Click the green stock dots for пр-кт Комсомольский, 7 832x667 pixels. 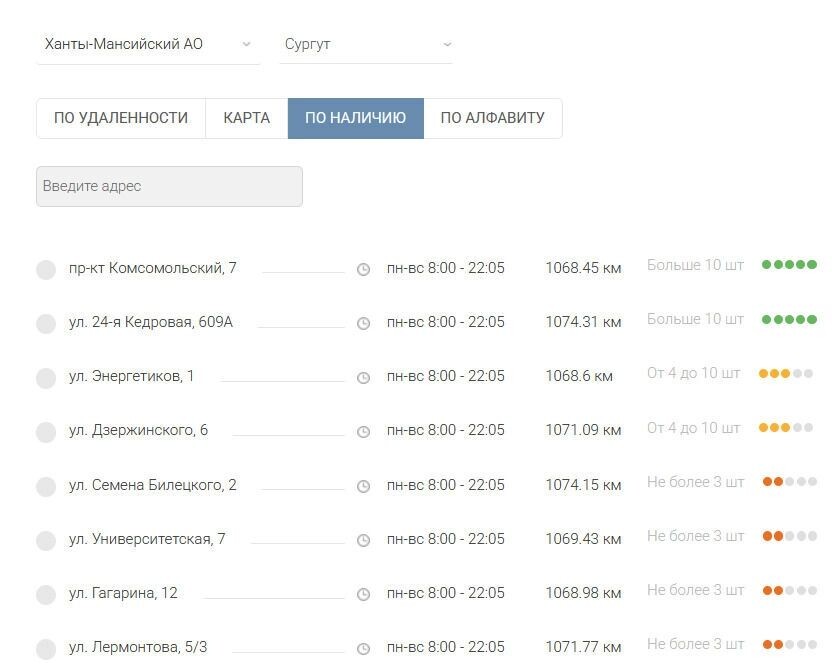pyautogui.click(x=789, y=264)
